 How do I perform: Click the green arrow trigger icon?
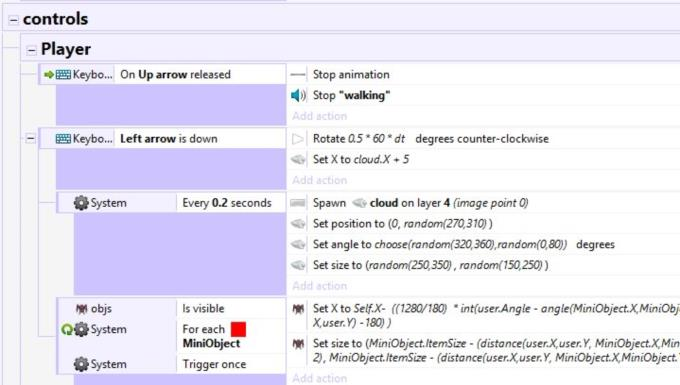click(x=49, y=75)
